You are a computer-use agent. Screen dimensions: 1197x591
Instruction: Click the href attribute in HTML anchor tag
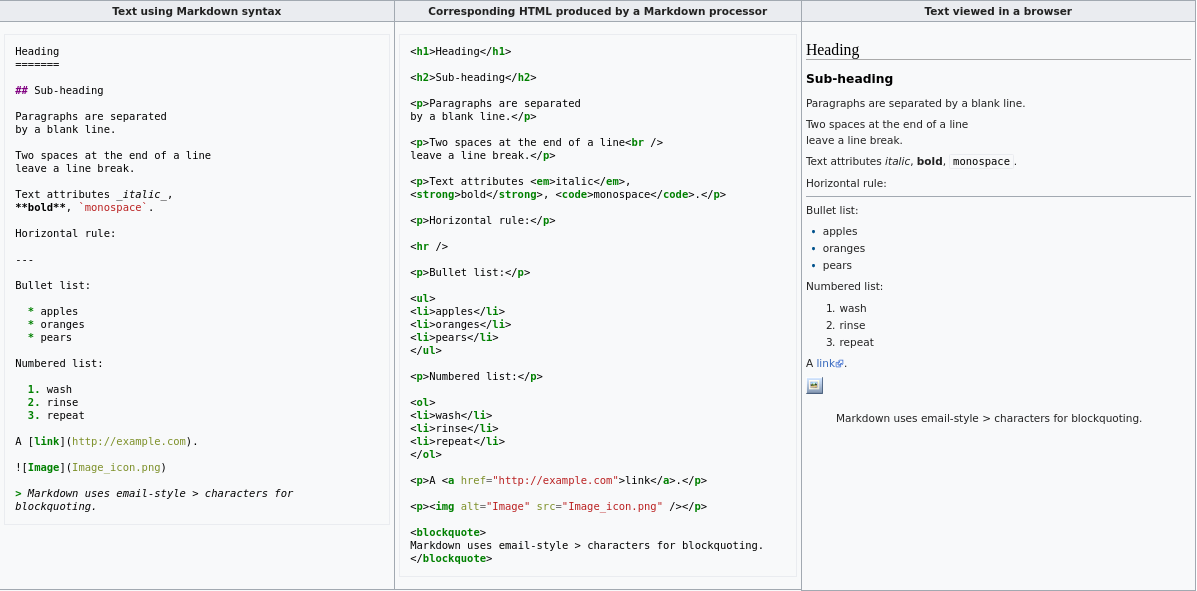pos(474,480)
